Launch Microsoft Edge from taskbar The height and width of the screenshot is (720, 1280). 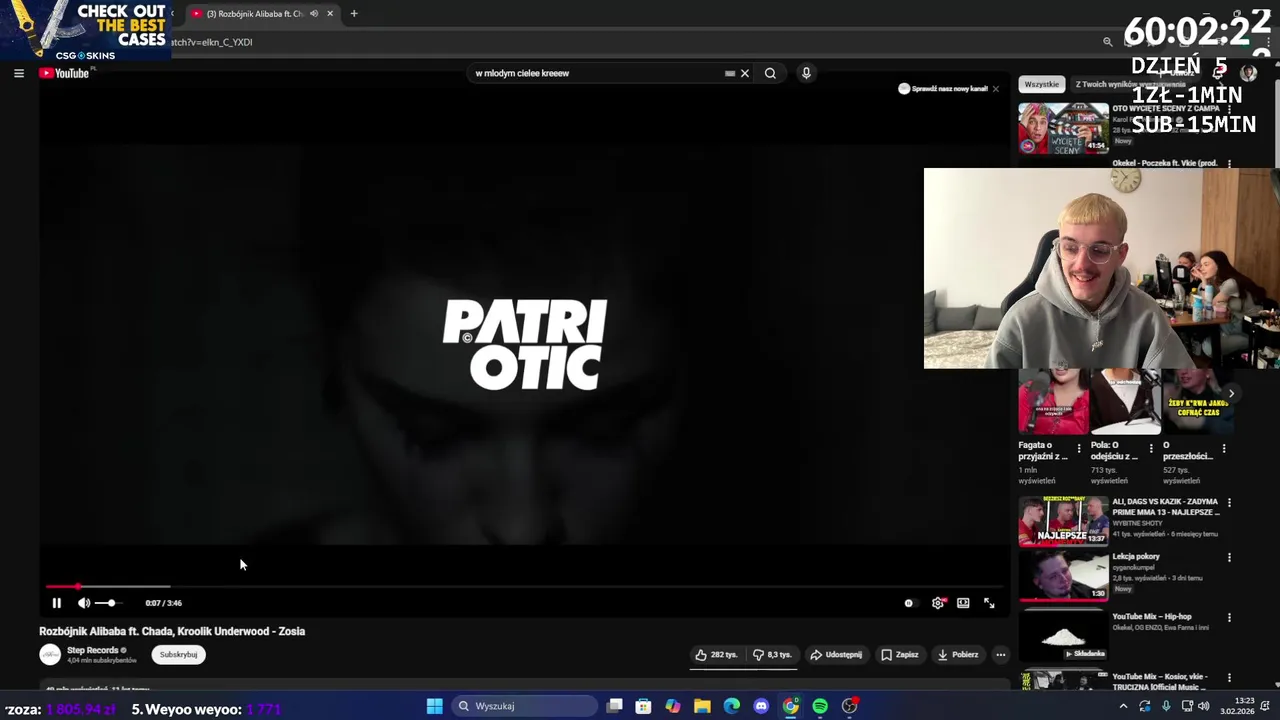[732, 706]
